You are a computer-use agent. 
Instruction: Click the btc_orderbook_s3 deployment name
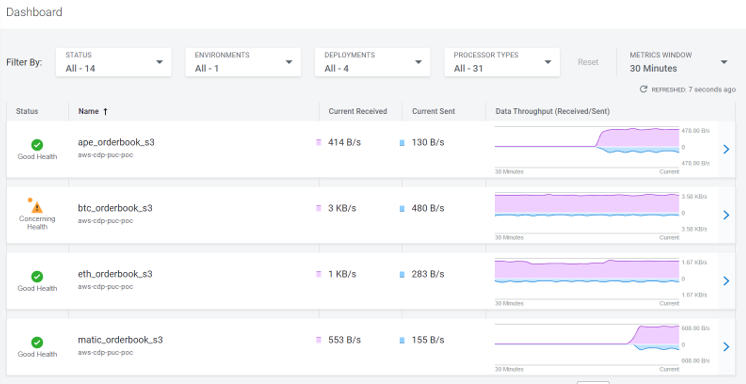point(115,208)
